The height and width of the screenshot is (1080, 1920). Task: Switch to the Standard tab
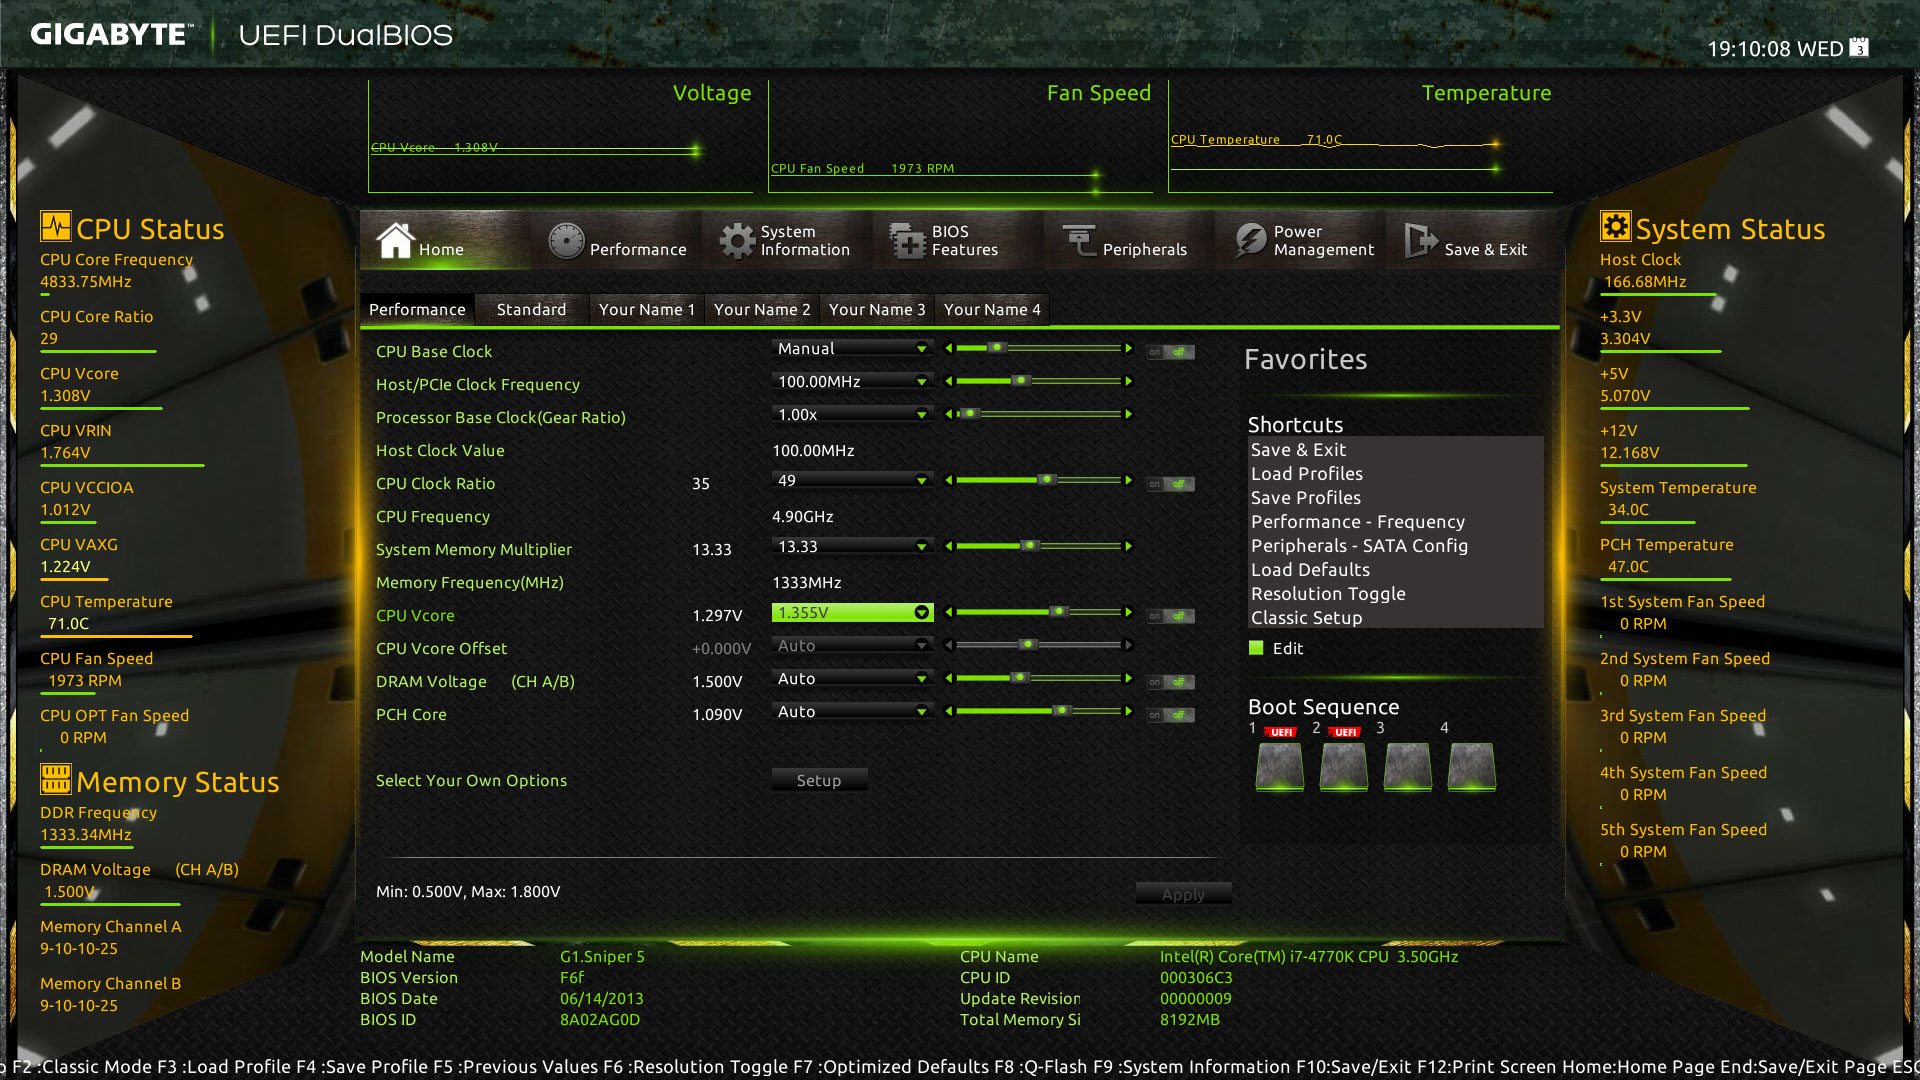click(x=531, y=310)
